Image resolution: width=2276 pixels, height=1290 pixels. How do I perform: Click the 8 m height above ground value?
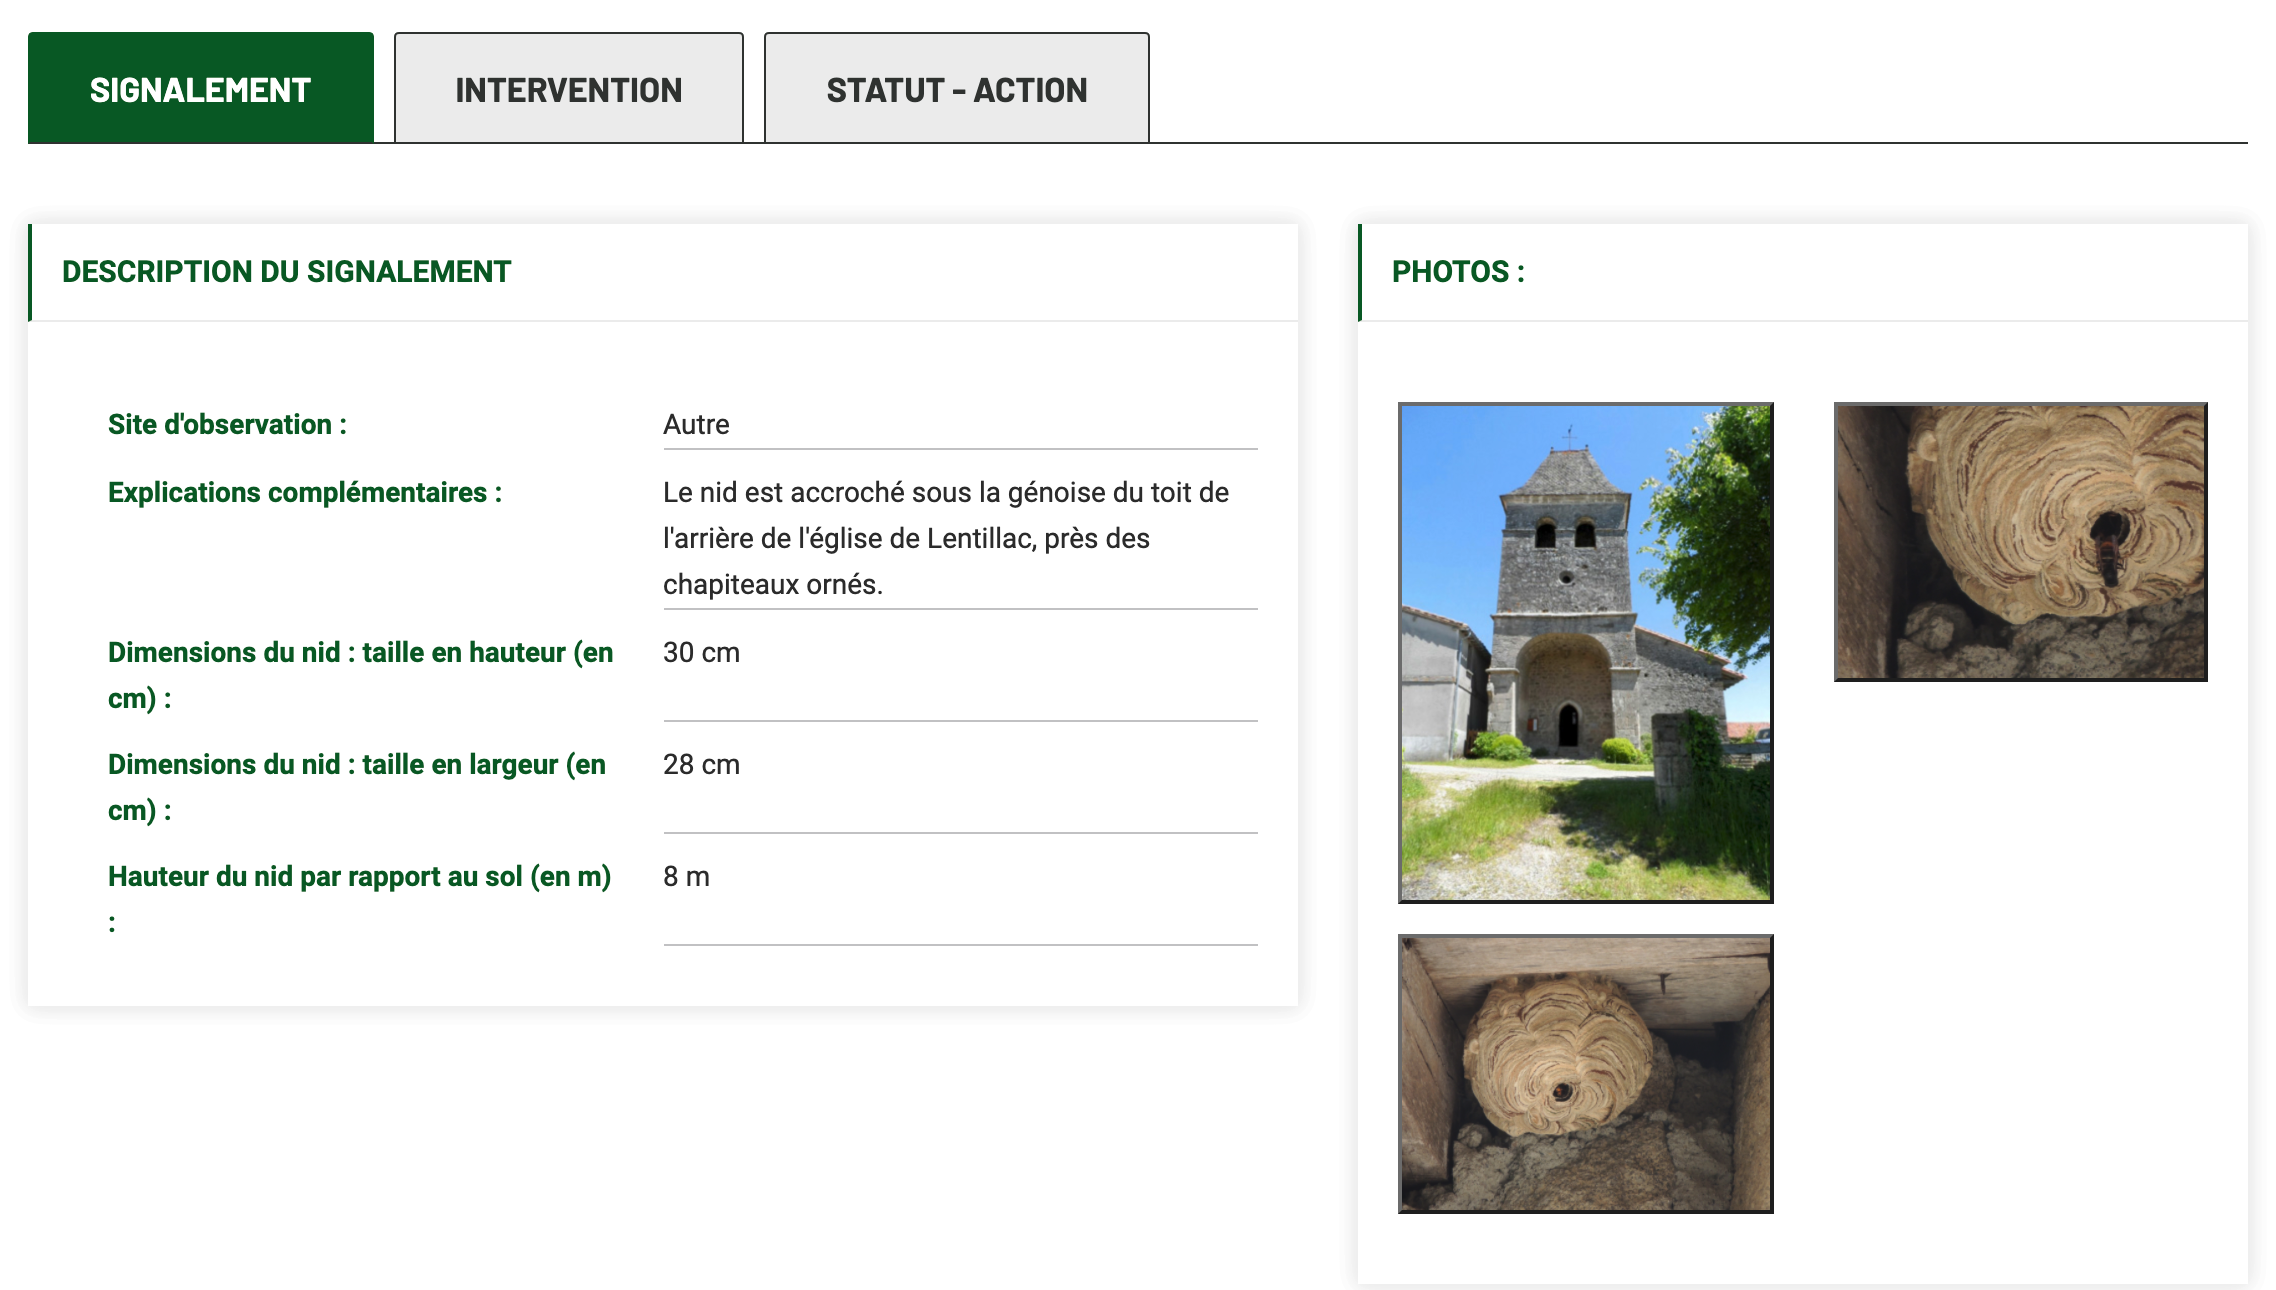[x=686, y=876]
